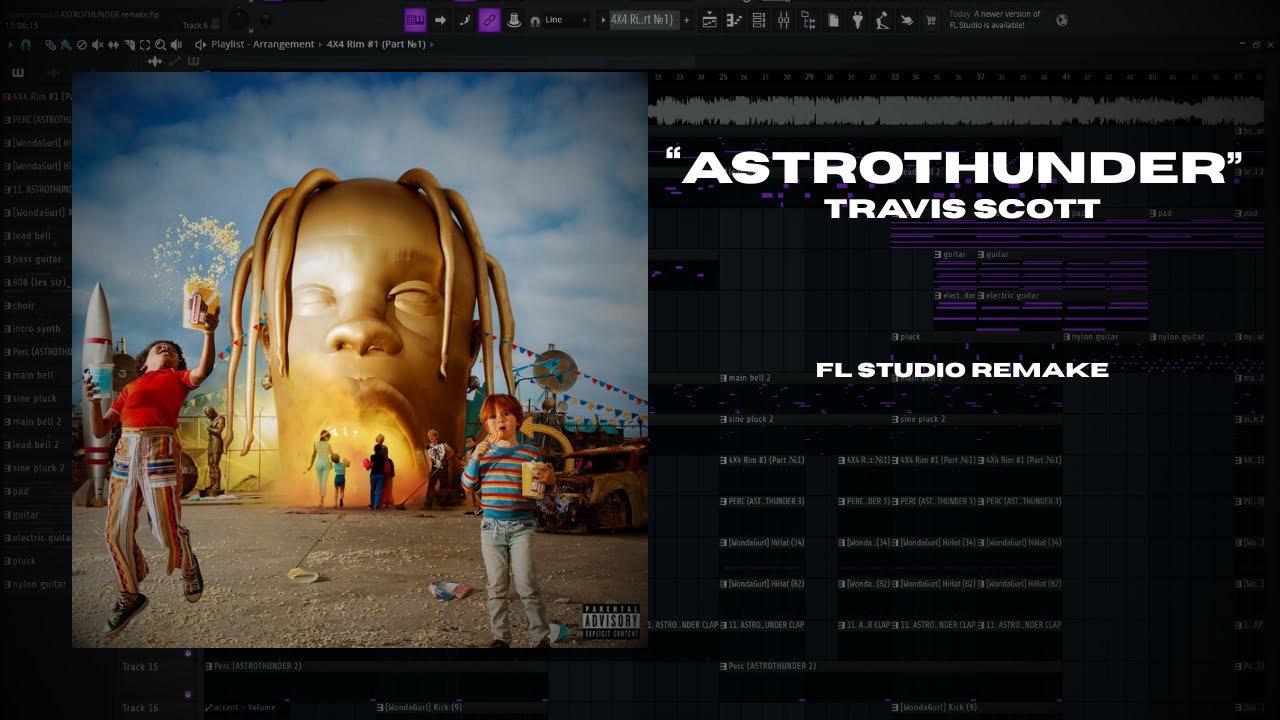Click bar 25 on the timeline ruler
1280x720 pixels.
723,77
